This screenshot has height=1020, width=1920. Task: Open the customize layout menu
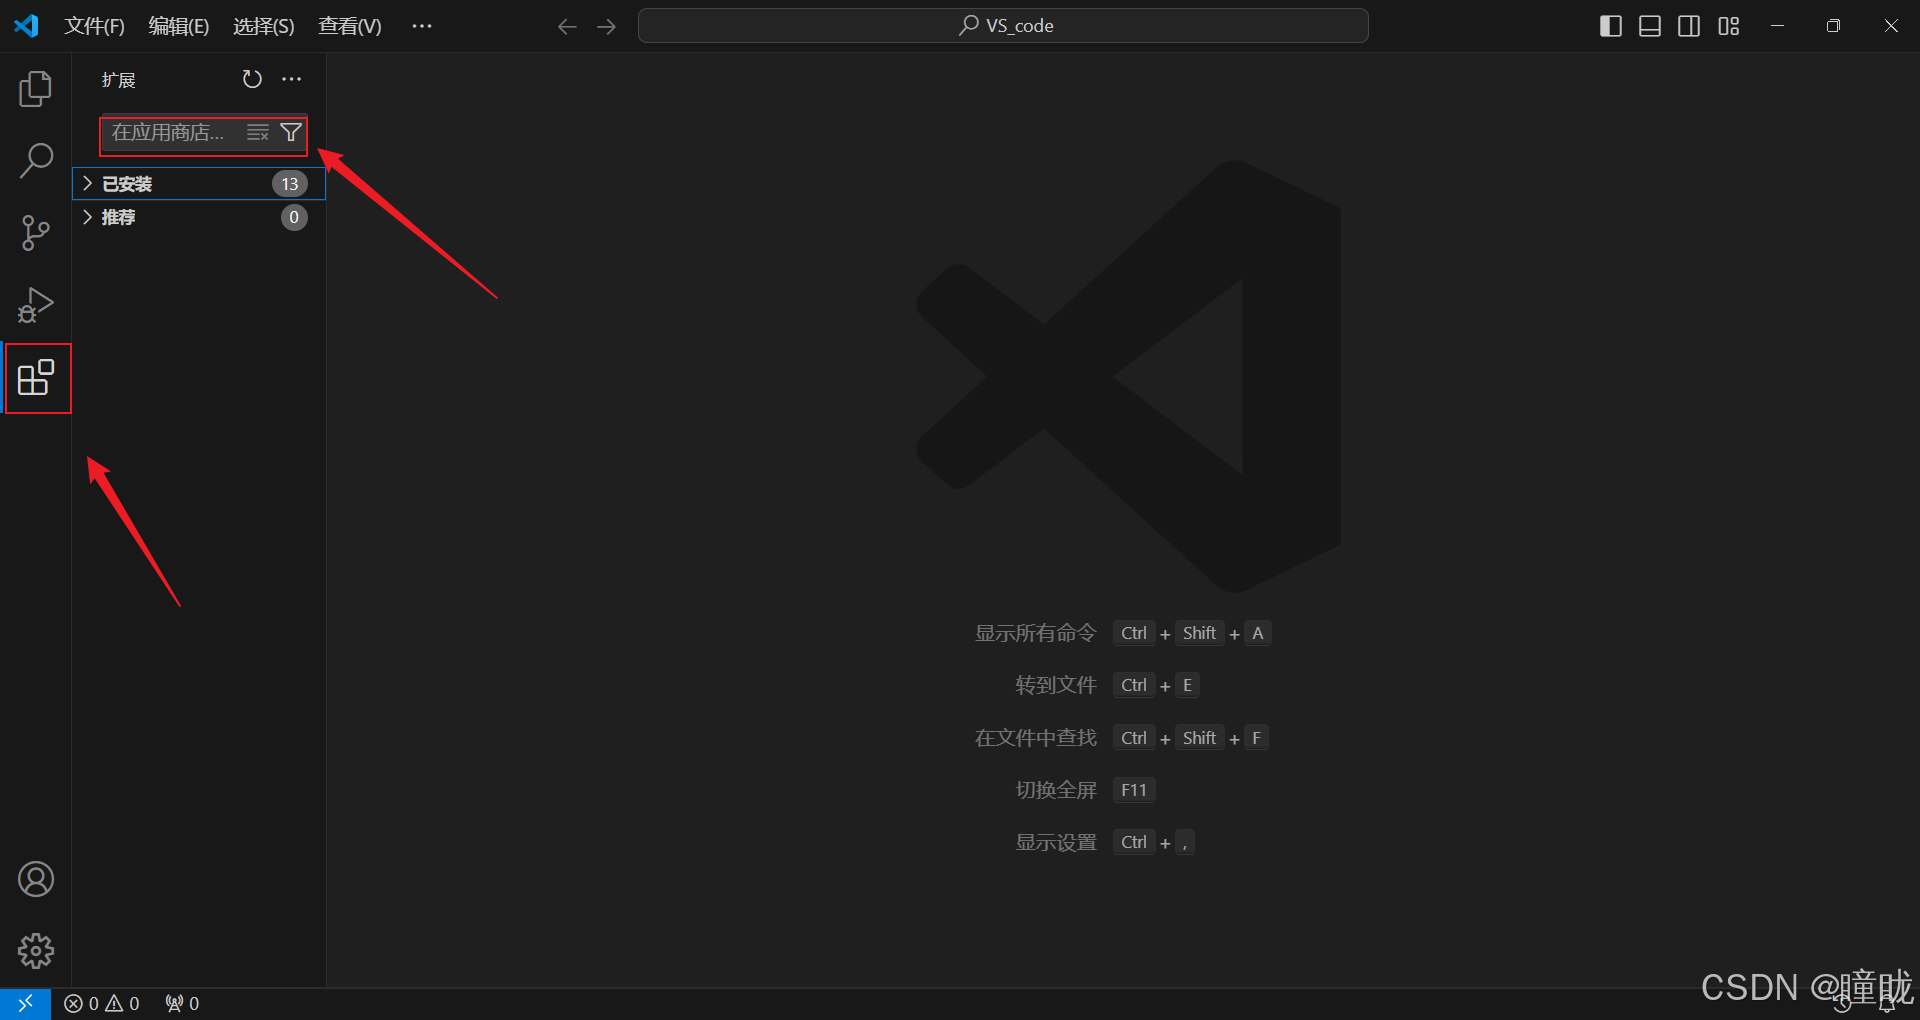tap(1729, 26)
